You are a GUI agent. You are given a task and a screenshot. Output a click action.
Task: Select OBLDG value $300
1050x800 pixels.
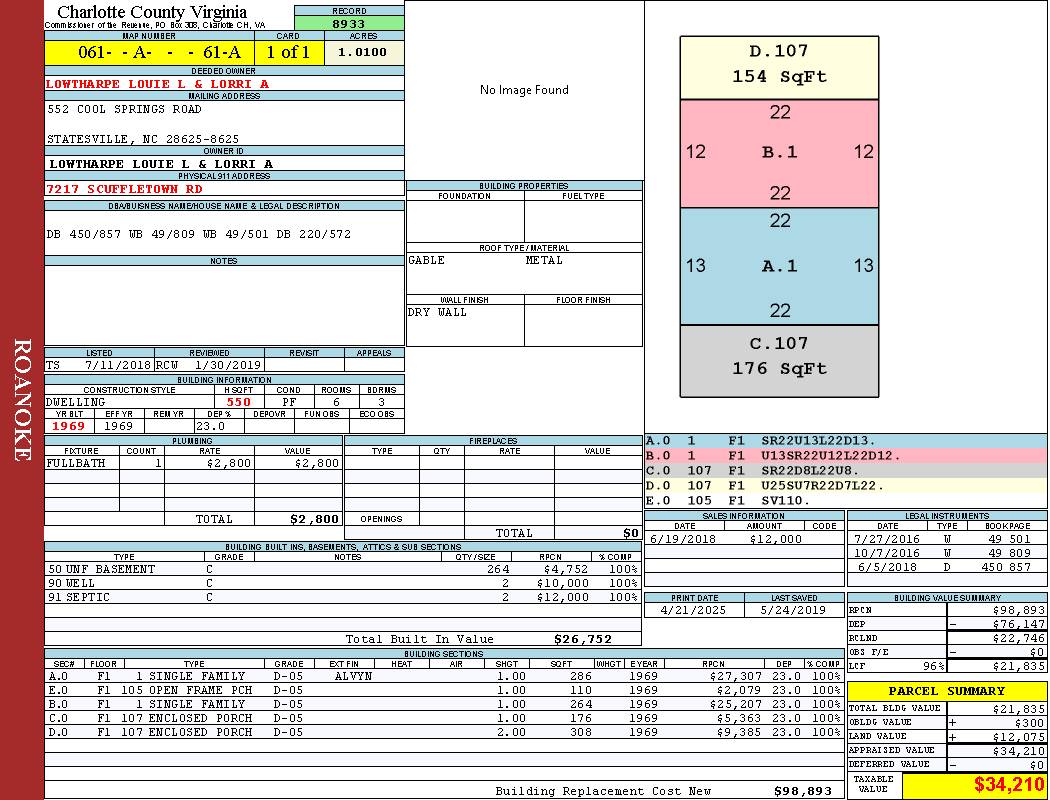click(x=1029, y=723)
